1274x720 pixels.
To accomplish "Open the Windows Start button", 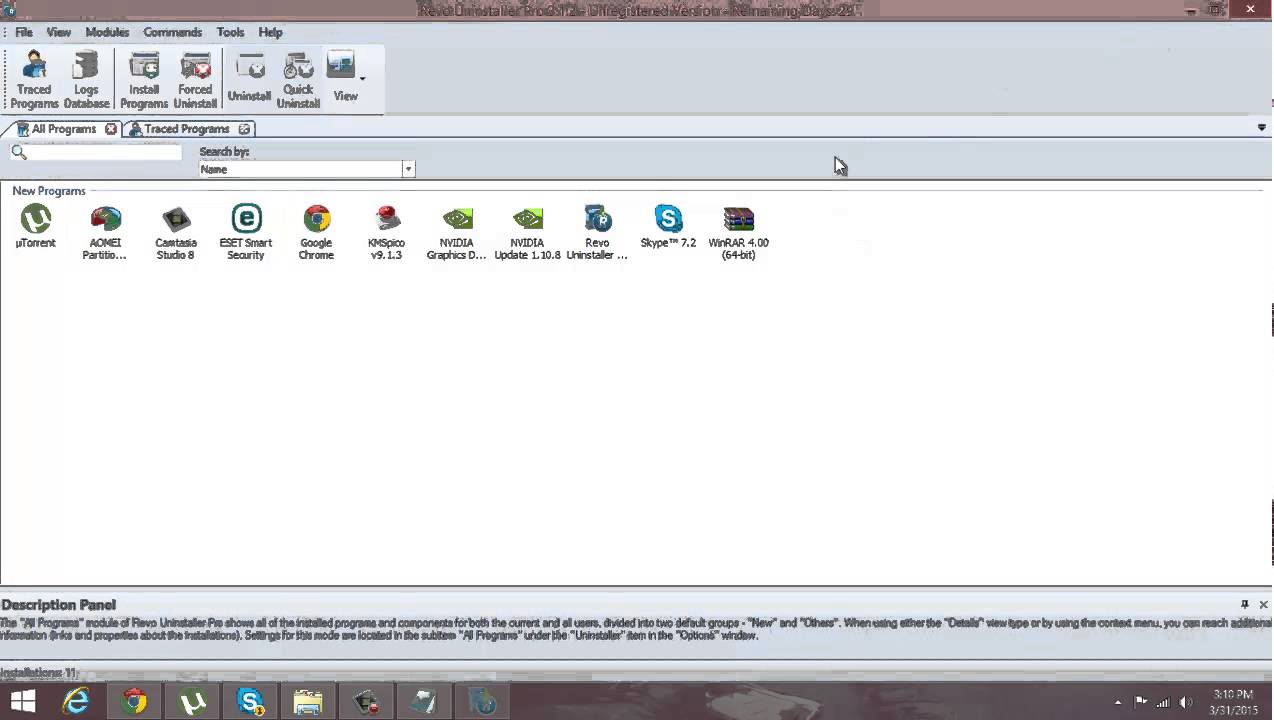I will [x=23, y=702].
